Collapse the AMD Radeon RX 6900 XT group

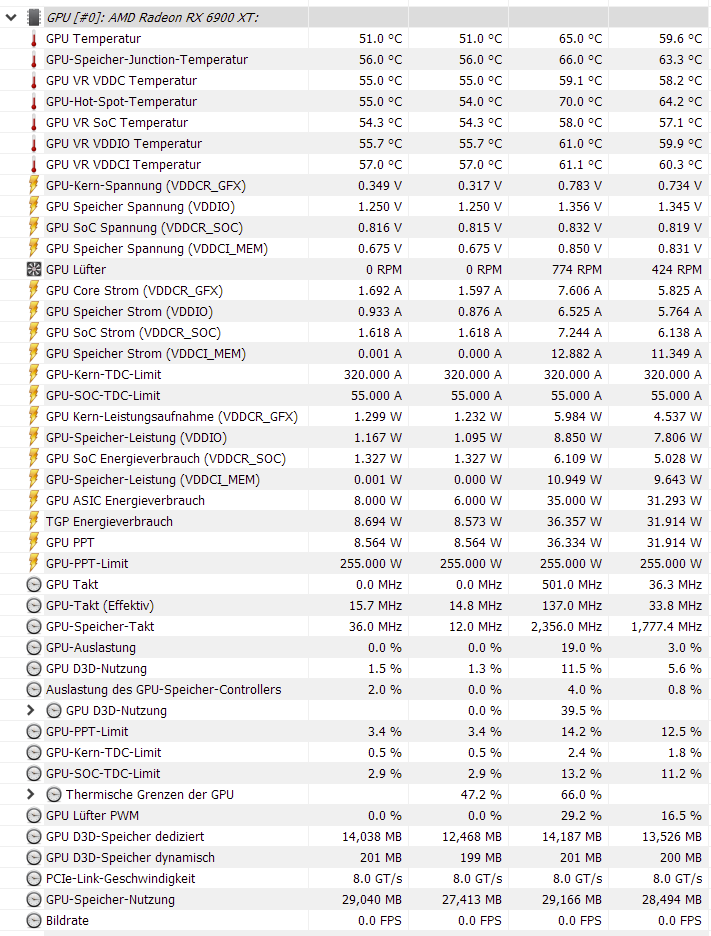pos(11,18)
